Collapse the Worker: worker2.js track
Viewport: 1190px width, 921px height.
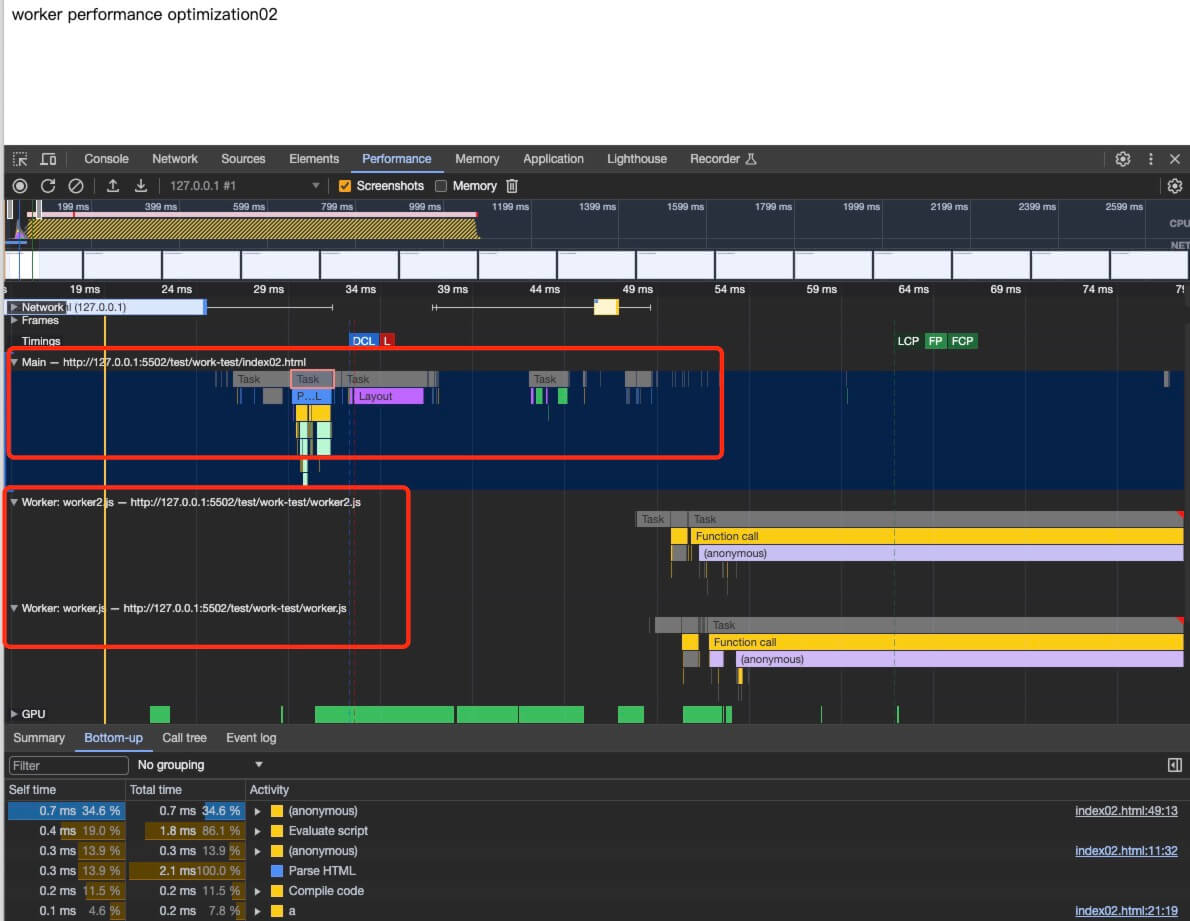point(14,502)
